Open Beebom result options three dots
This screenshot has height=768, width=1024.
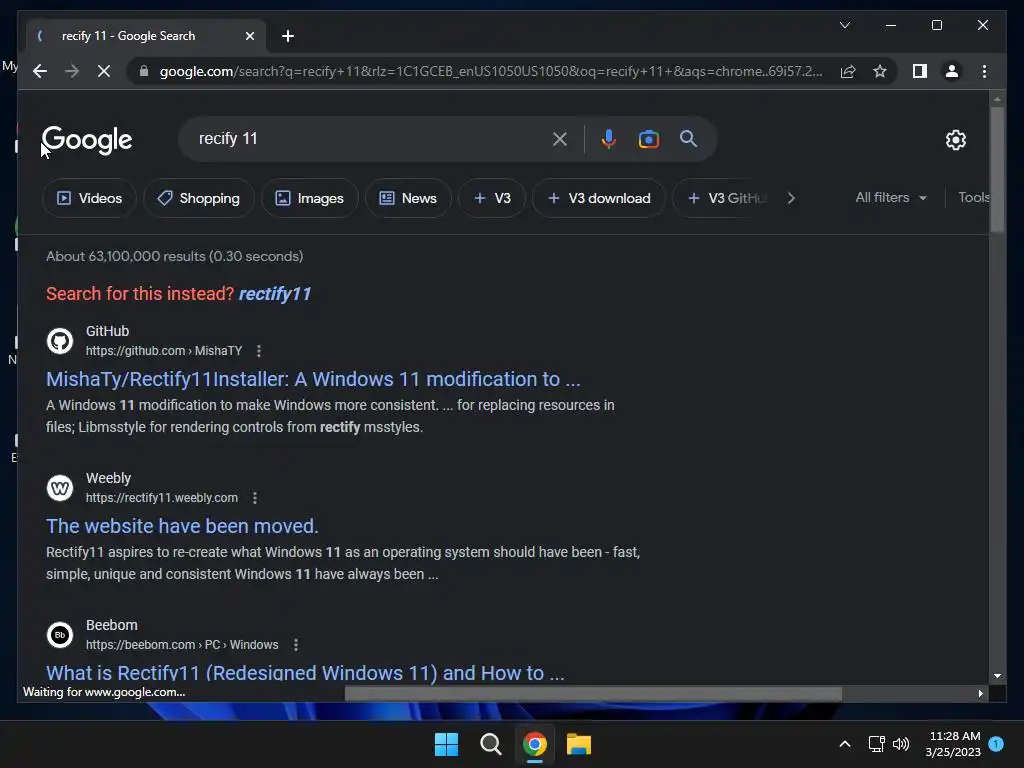tap(296, 645)
